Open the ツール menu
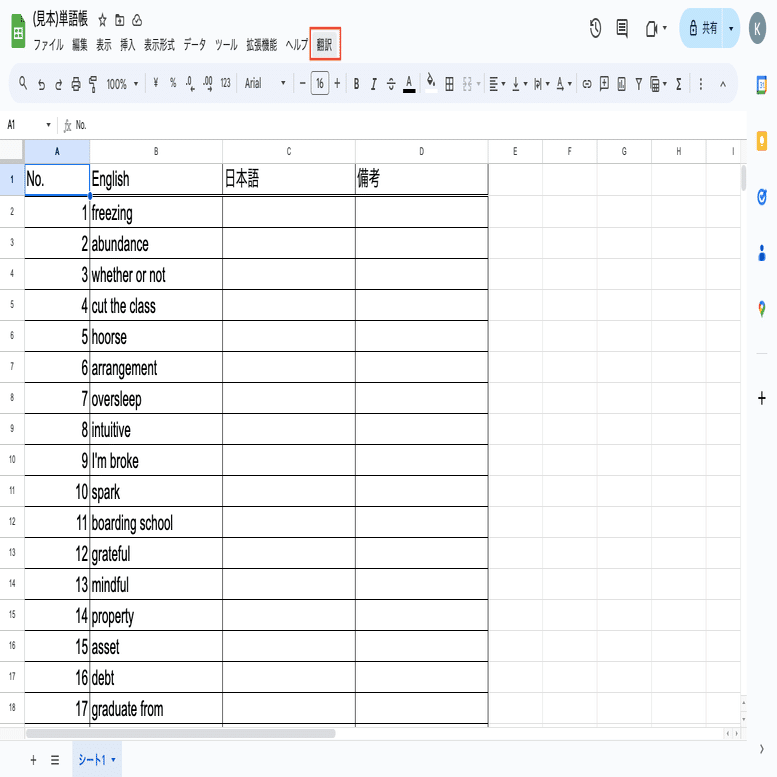Image resolution: width=777 pixels, height=777 pixels. click(x=226, y=45)
